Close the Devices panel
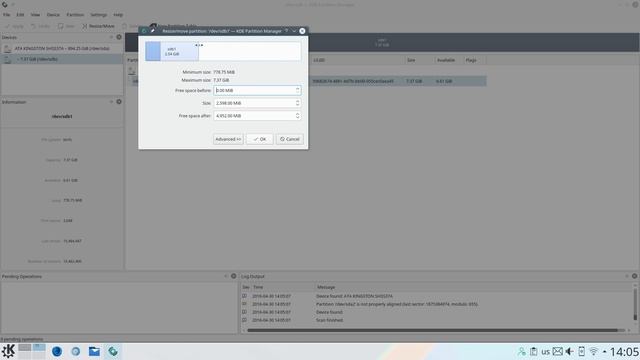 (x=119, y=37)
